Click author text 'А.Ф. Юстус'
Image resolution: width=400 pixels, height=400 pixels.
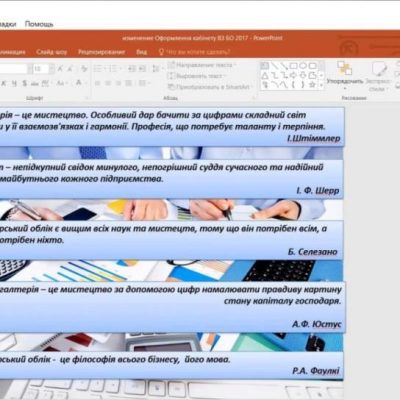pyautogui.click(x=317, y=324)
